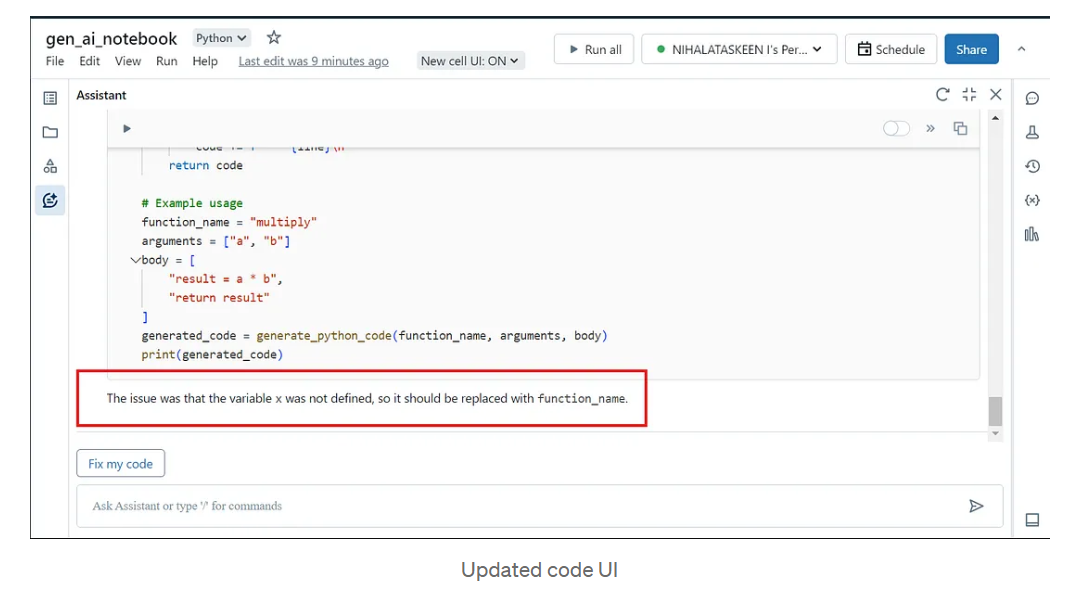Send the Assistant prompt with the arrow icon
1087x594 pixels.
(x=977, y=506)
